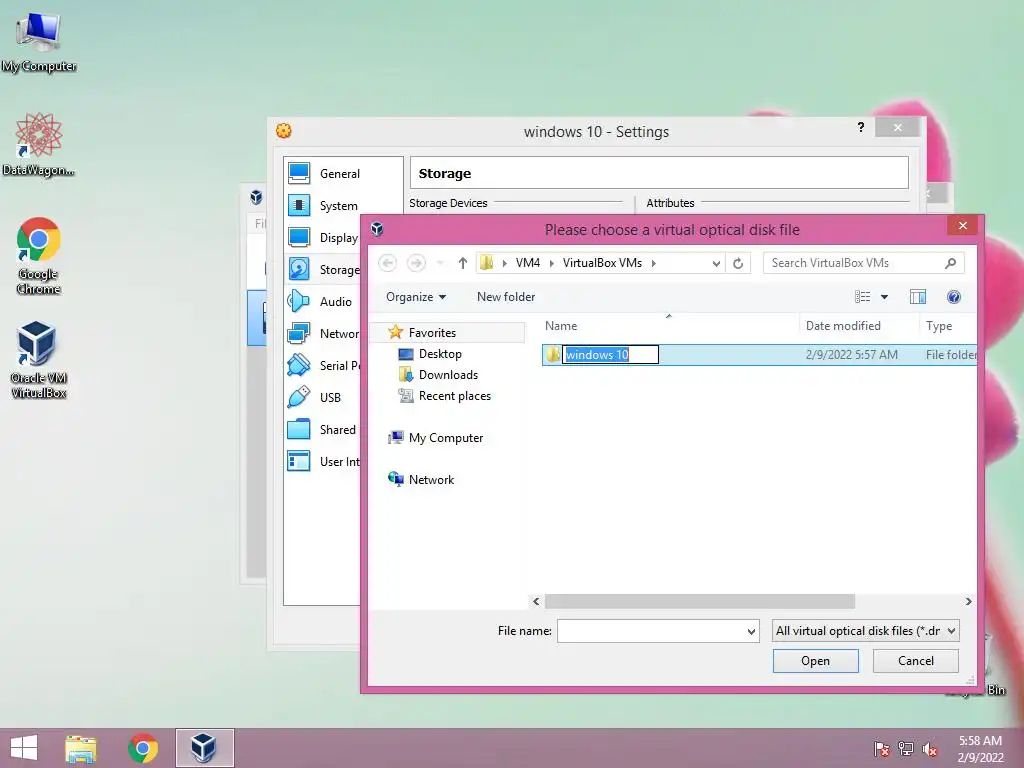Screen dimensions: 1024x768
Task: Click the windows 10 rename text box
Action: (611, 355)
